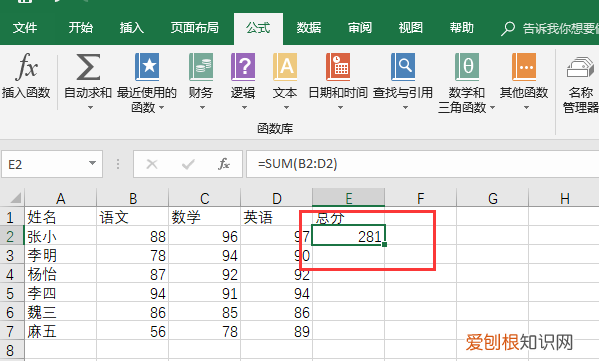The height and width of the screenshot is (361, 599).
Task: Open the Name Box dropdown arrow
Action: click(x=92, y=163)
